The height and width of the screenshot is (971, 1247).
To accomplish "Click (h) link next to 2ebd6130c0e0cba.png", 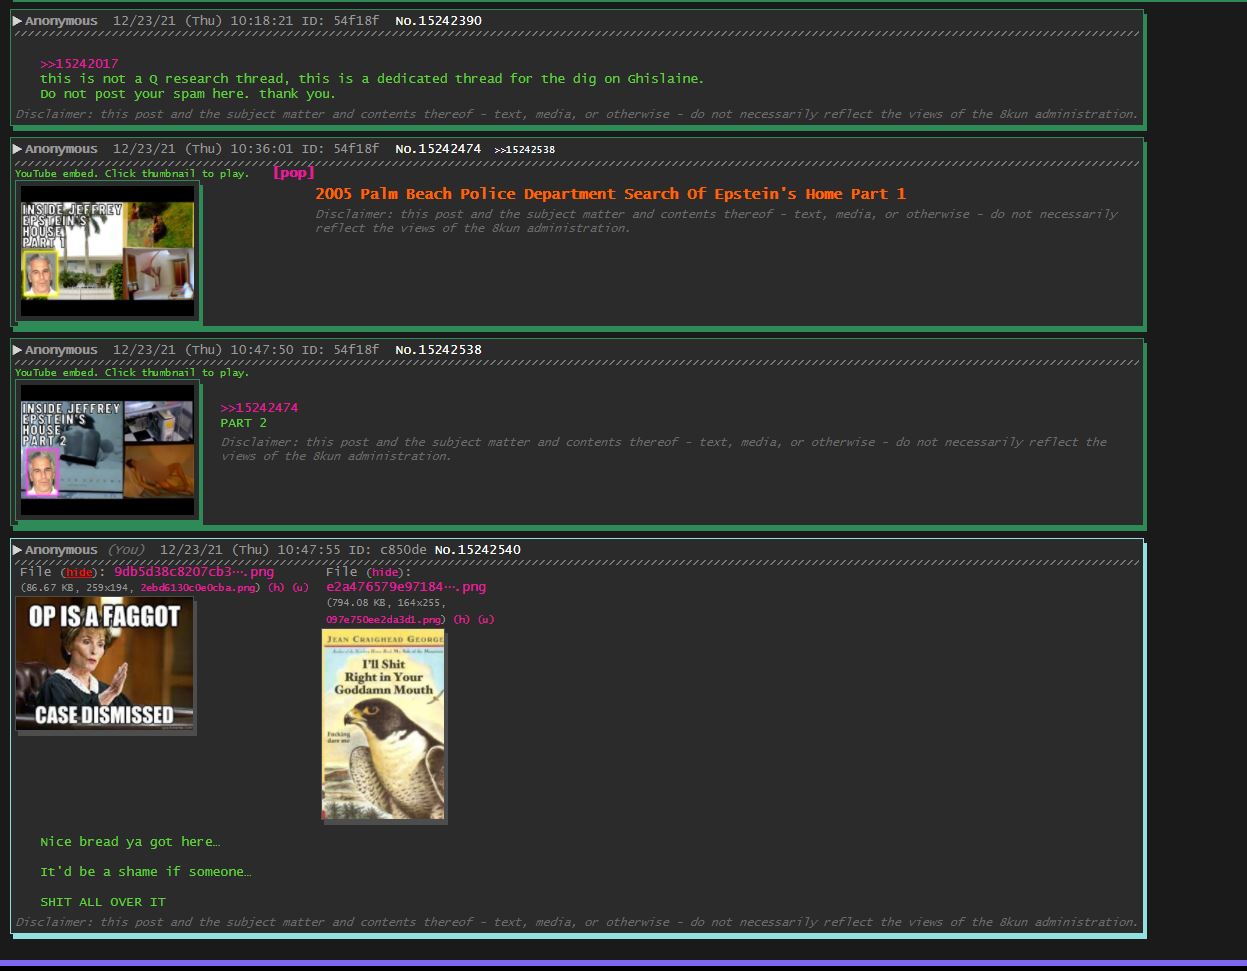I will point(277,588).
